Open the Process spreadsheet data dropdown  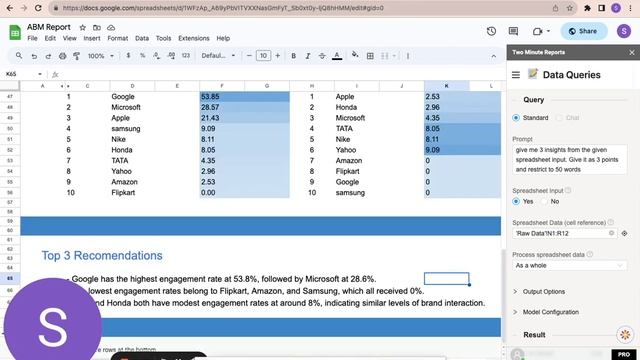(x=569, y=265)
